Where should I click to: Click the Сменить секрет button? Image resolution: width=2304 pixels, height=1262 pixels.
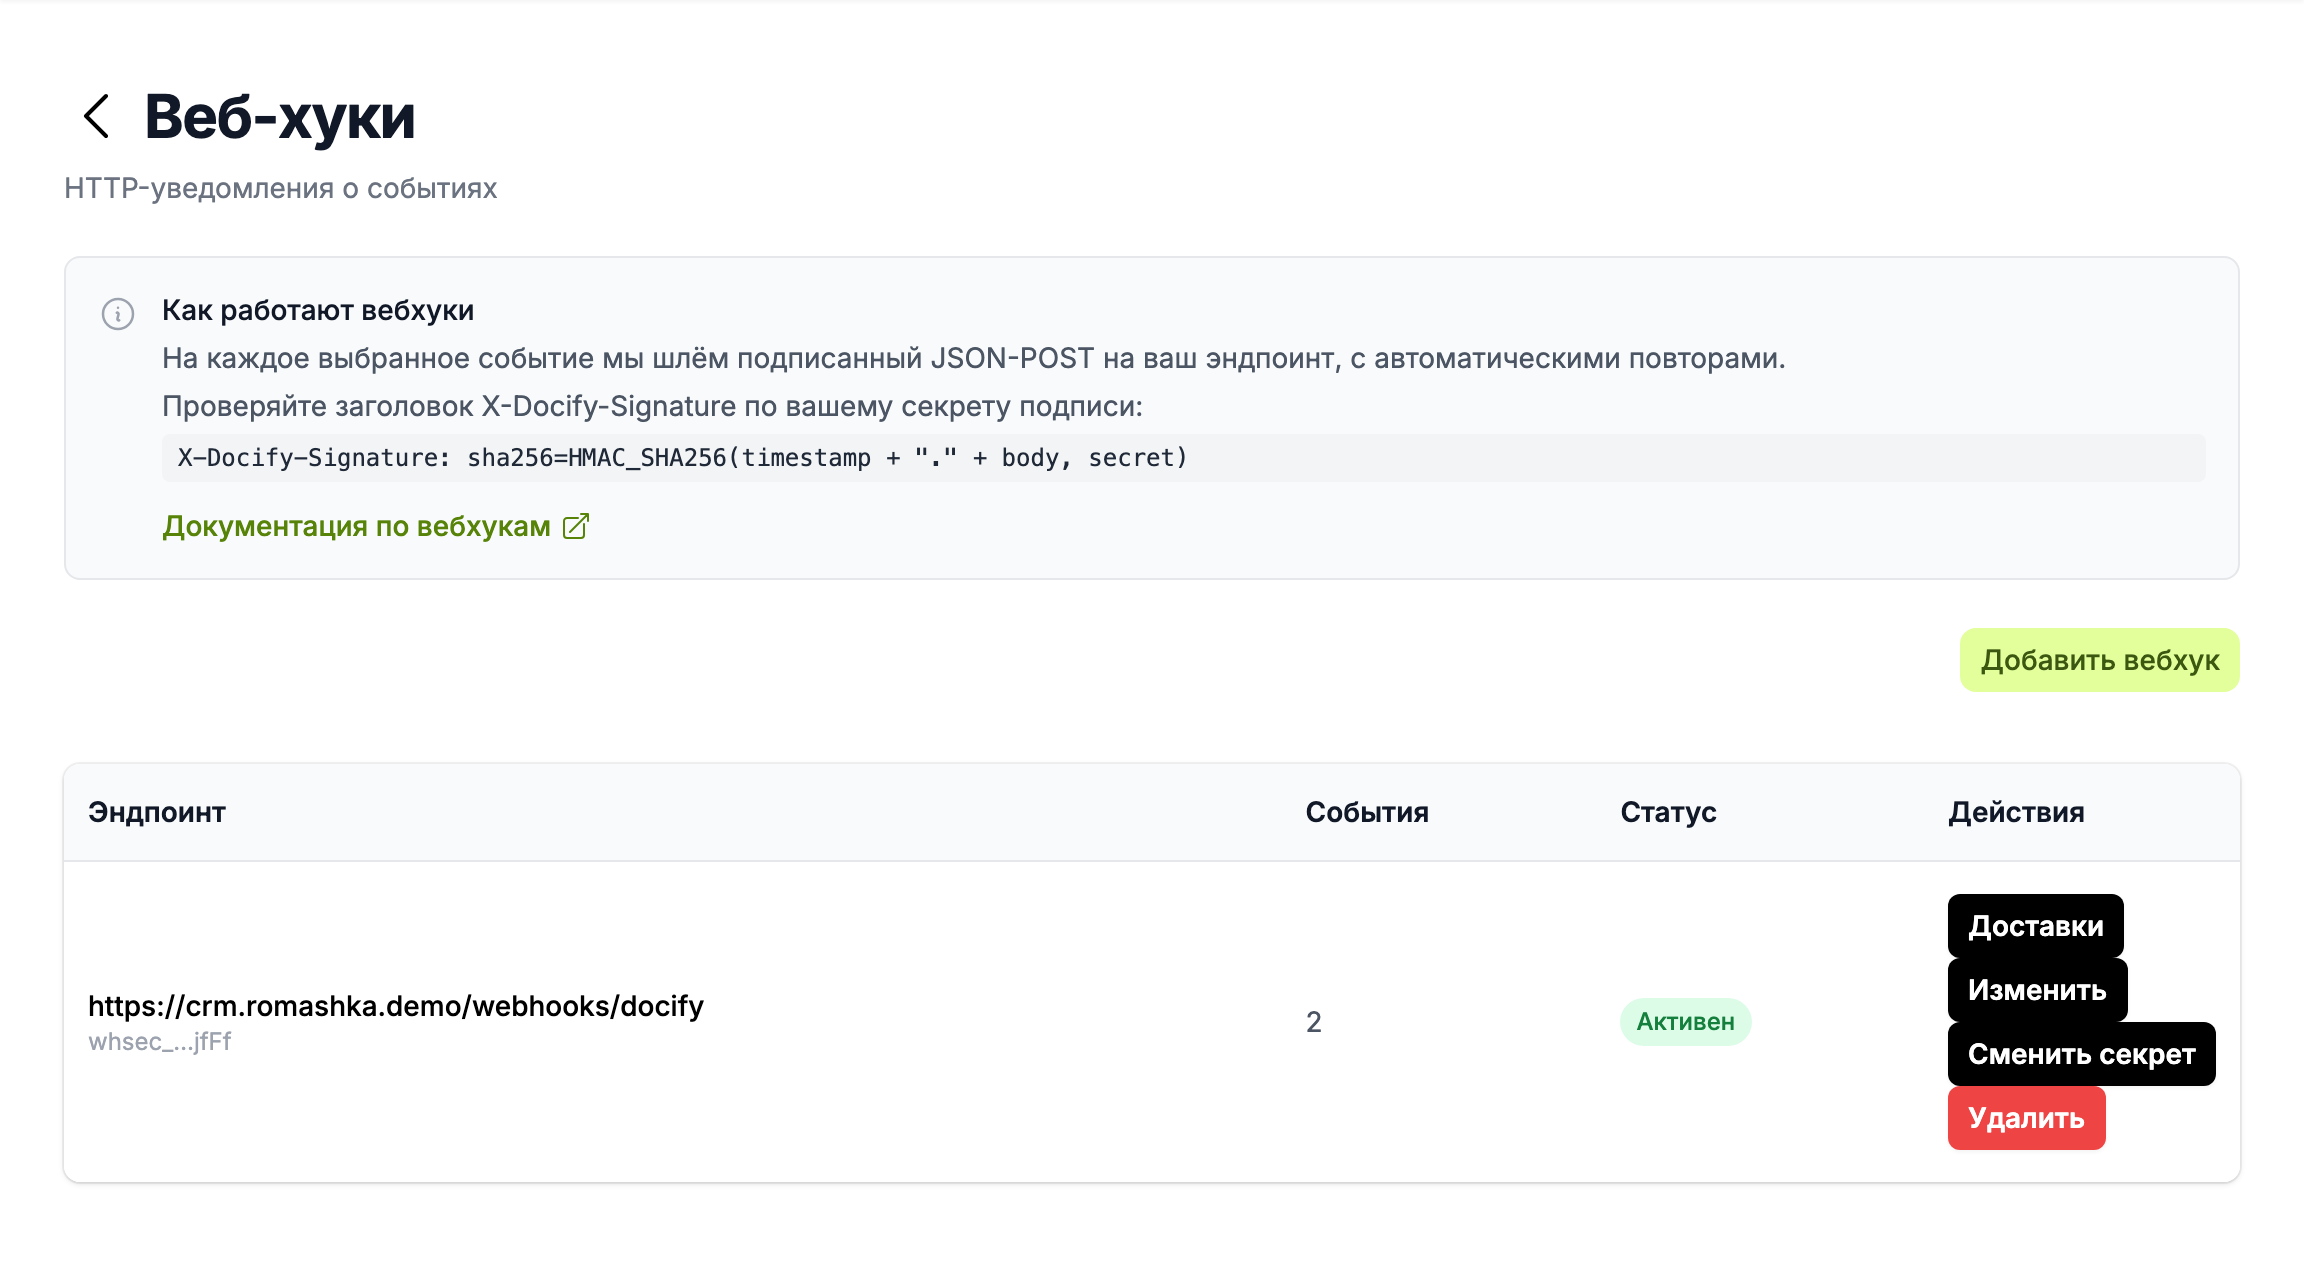point(2081,1054)
